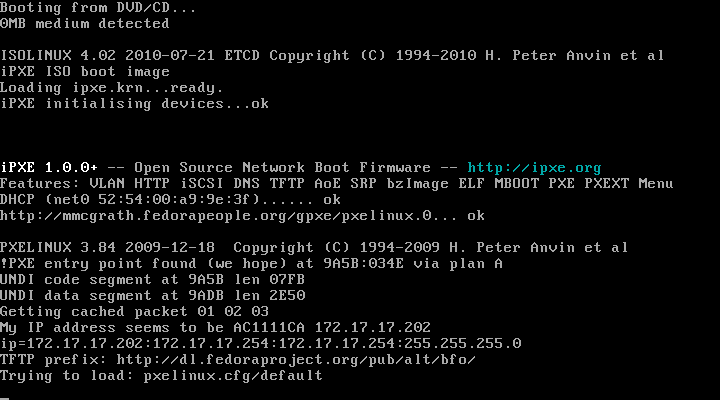The width and height of the screenshot is (720, 400).
Task: Click the http://ipxe.org link text
Action: pyautogui.click(x=534, y=168)
